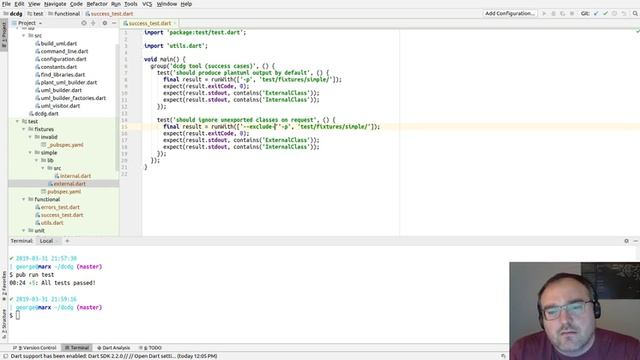Collapse the fixtures folder
Viewport: 640px width, 360px height.
point(24,129)
